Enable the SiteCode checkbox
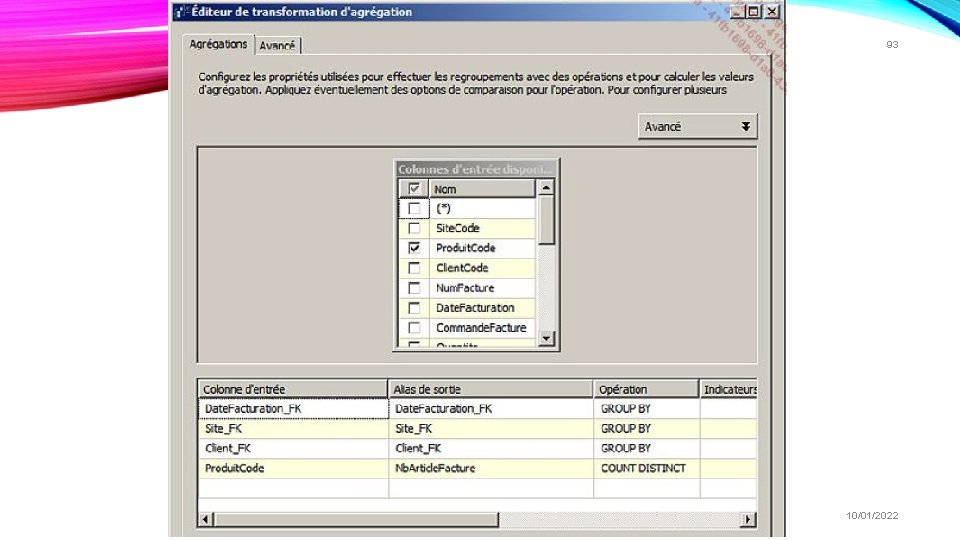 pos(414,228)
